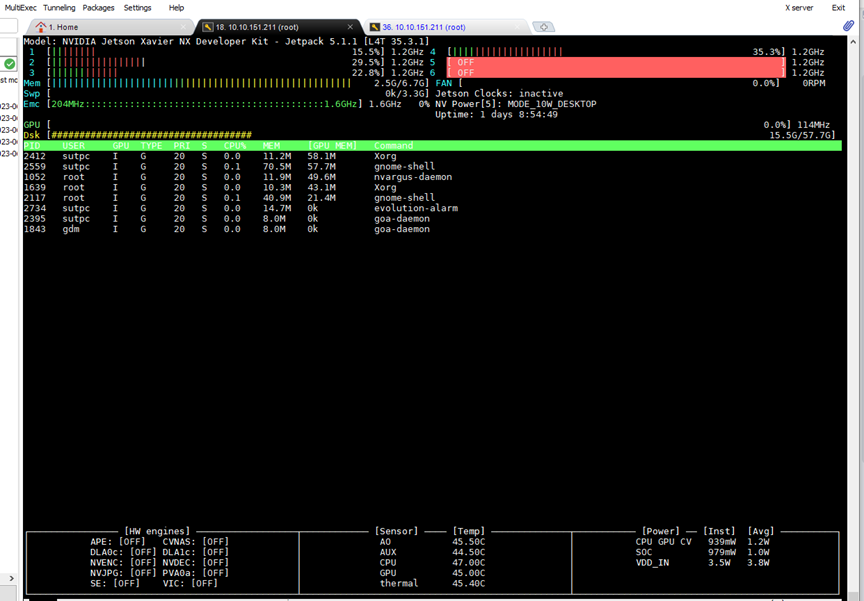Image resolution: width=864 pixels, height=601 pixels.
Task: Close the 1. Home tab
Action: (x=183, y=26)
